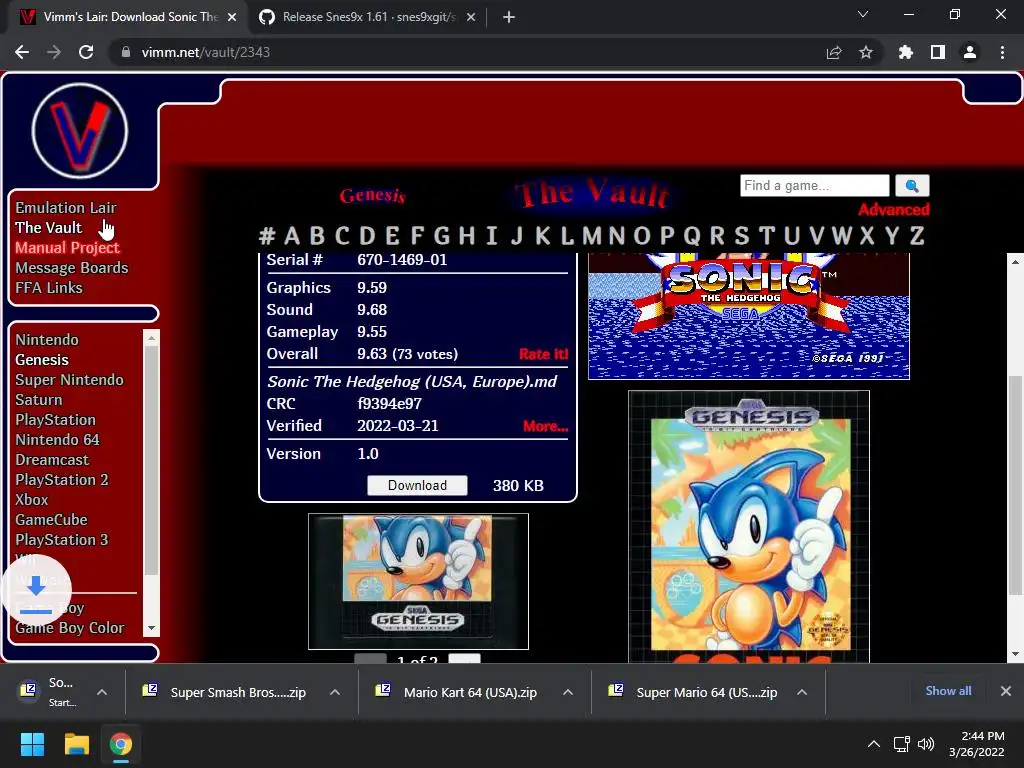Screen dimensions: 1024x768
Task: Close the Vimm's Lair tab
Action: [232, 17]
